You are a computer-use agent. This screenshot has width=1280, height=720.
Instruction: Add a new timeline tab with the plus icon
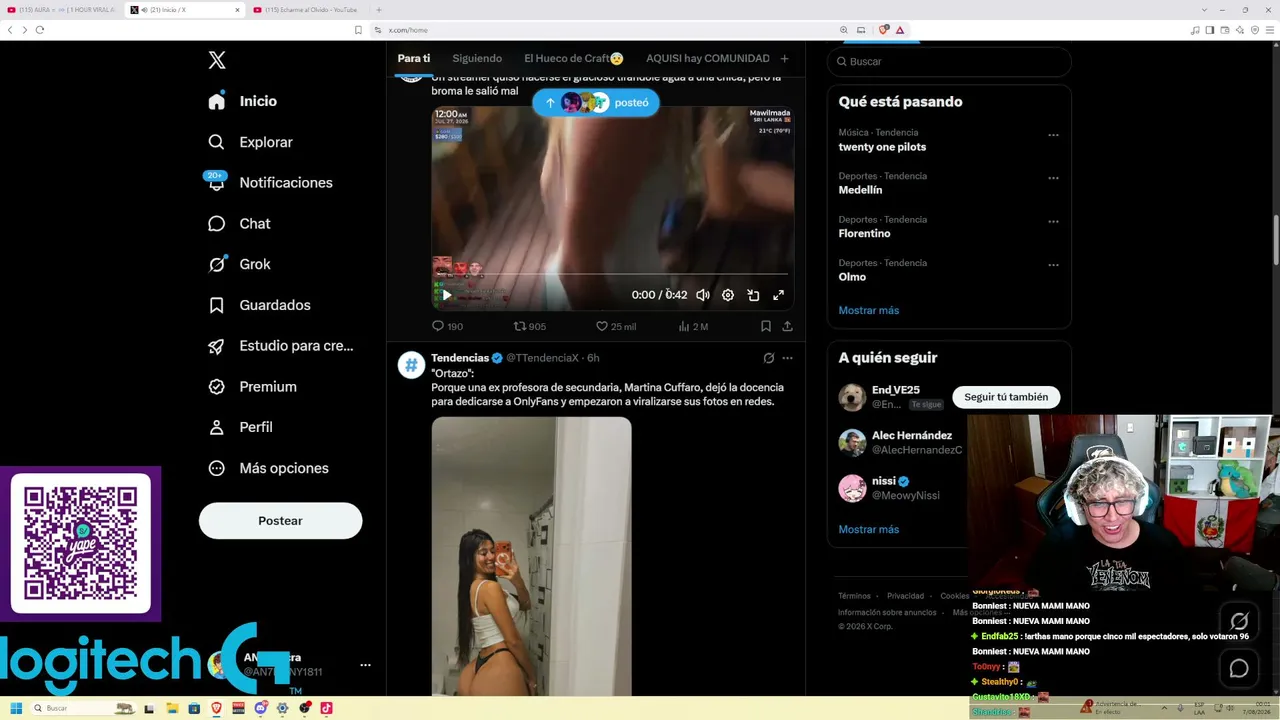(x=784, y=59)
